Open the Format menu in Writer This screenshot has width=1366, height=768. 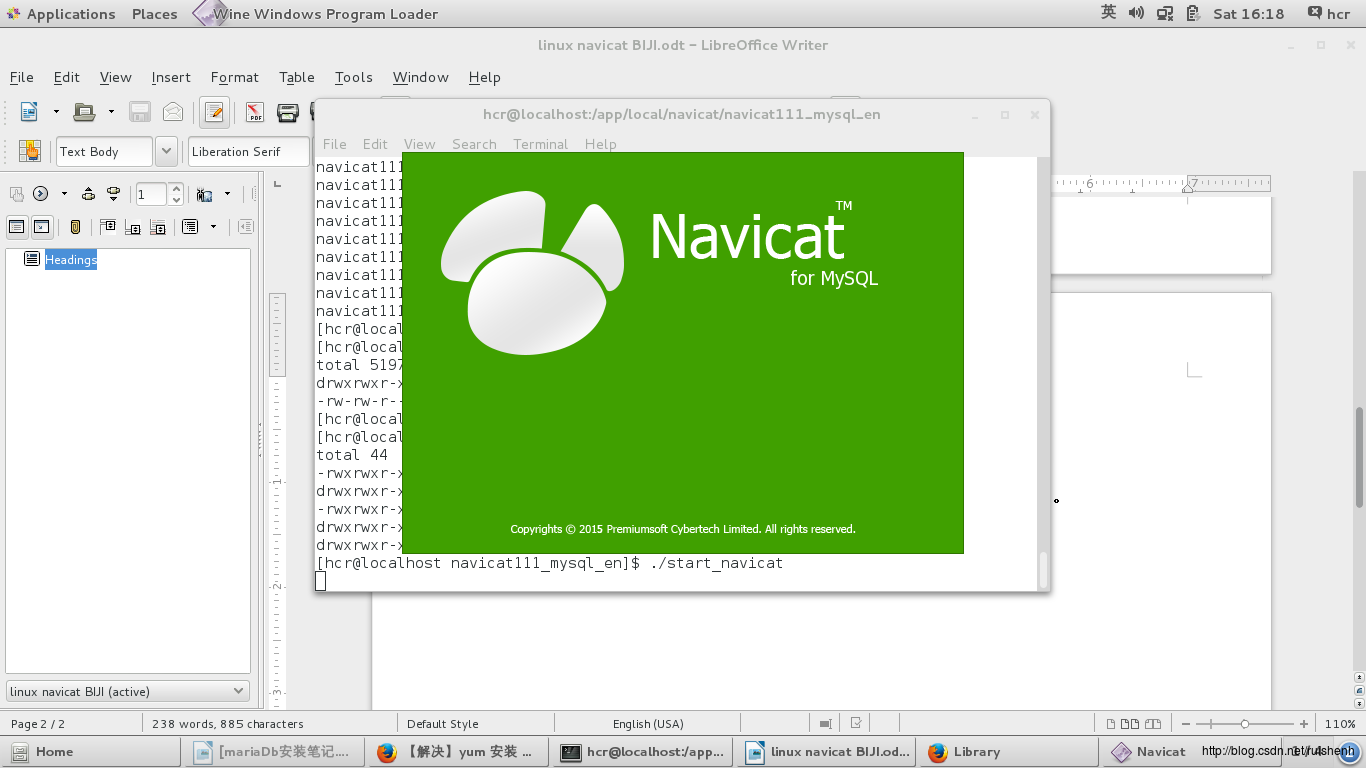235,77
